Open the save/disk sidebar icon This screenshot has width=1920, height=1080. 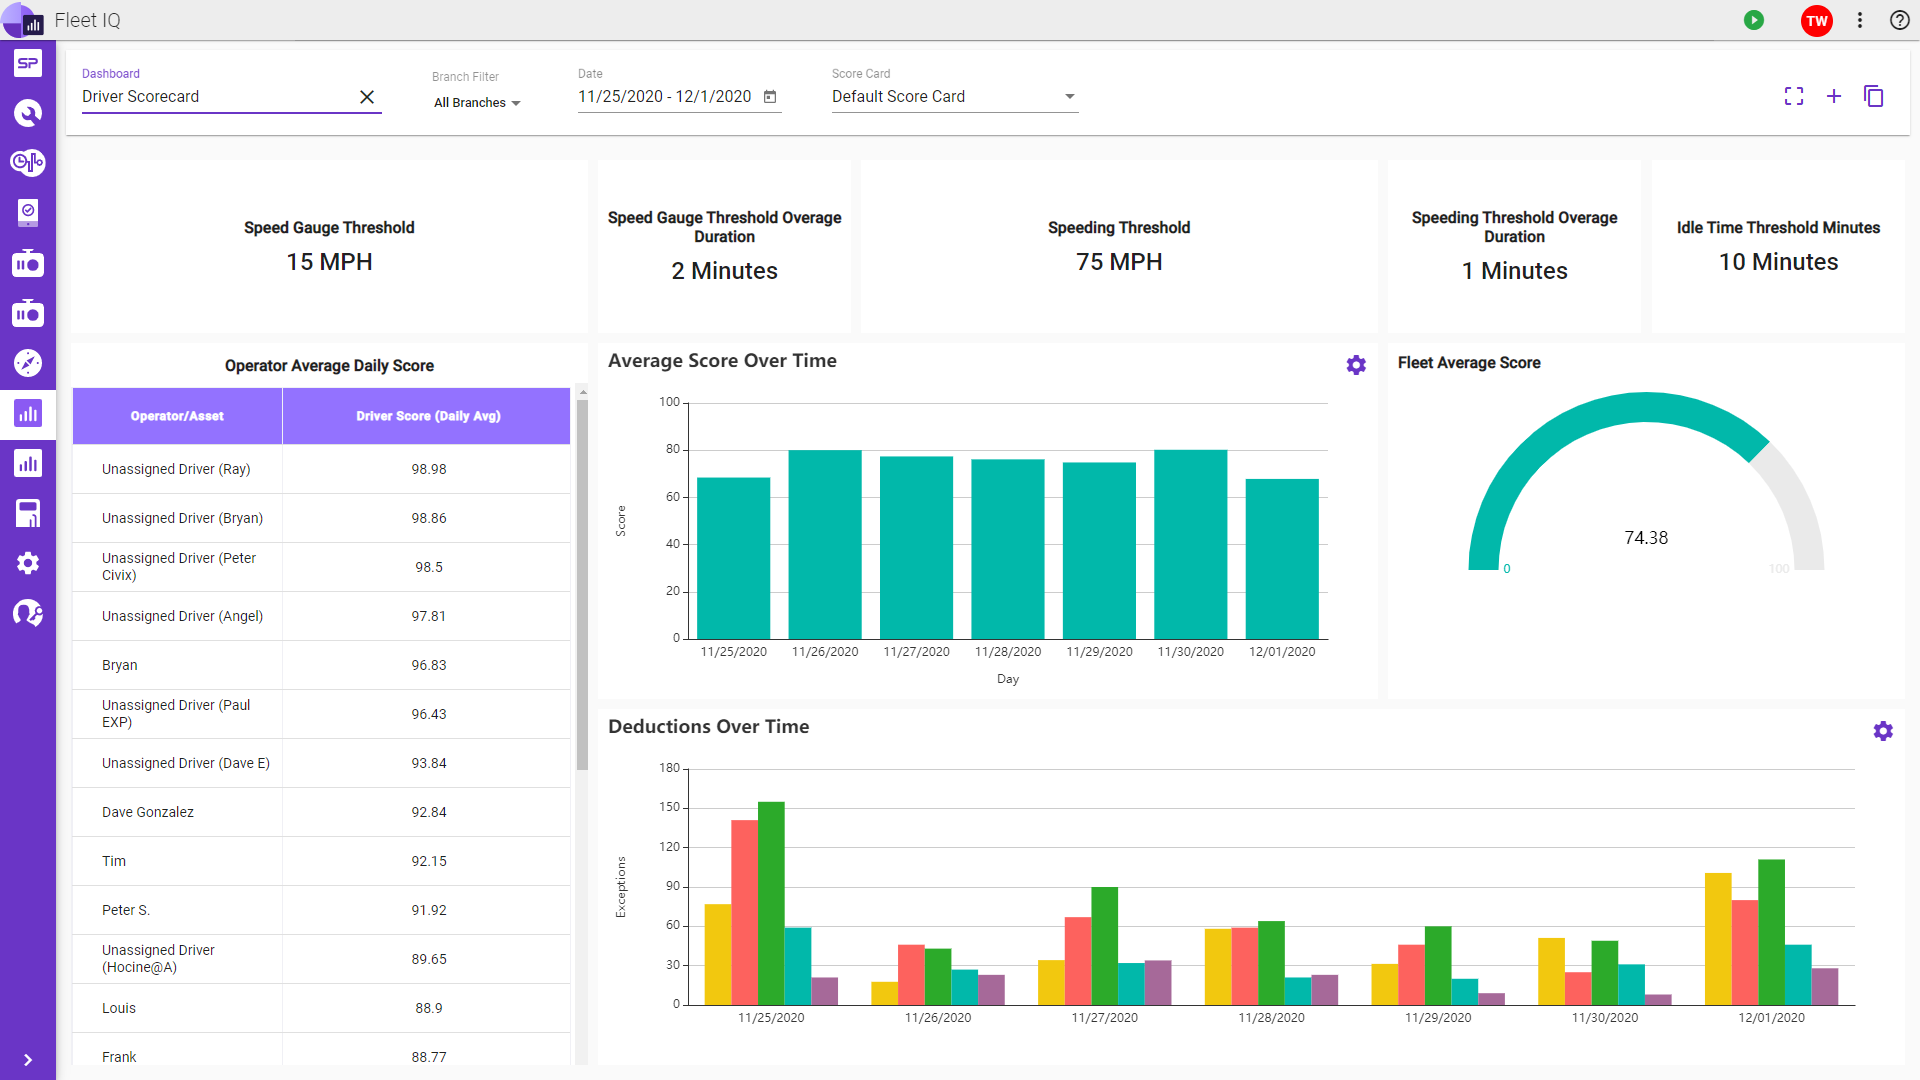pyautogui.click(x=27, y=513)
